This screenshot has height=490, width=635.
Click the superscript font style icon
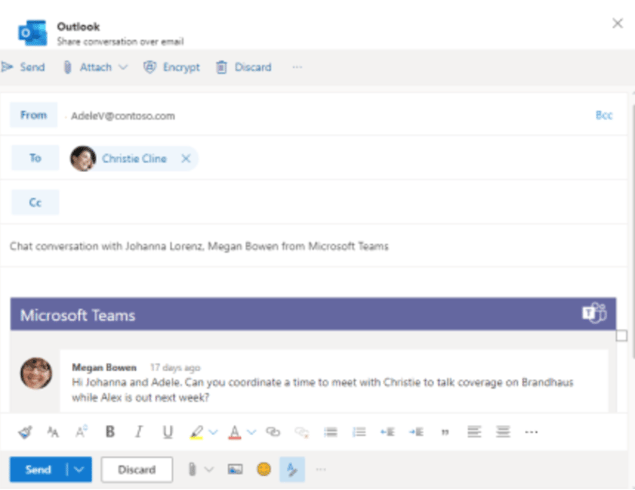point(81,432)
